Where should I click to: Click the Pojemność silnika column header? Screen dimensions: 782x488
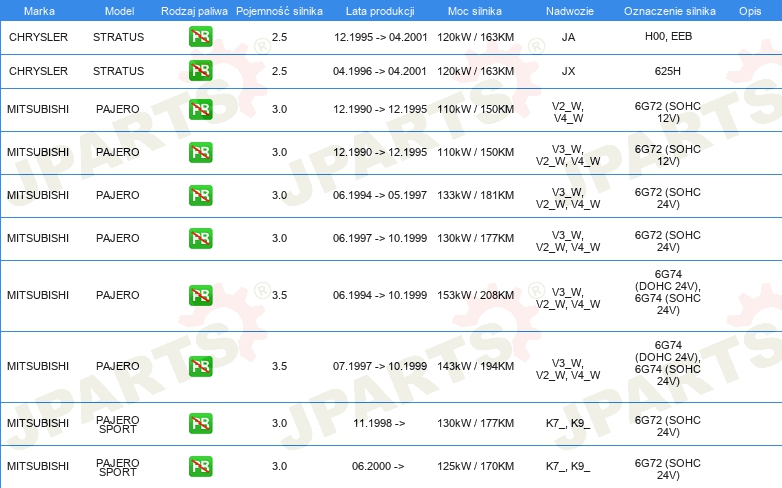tap(279, 11)
